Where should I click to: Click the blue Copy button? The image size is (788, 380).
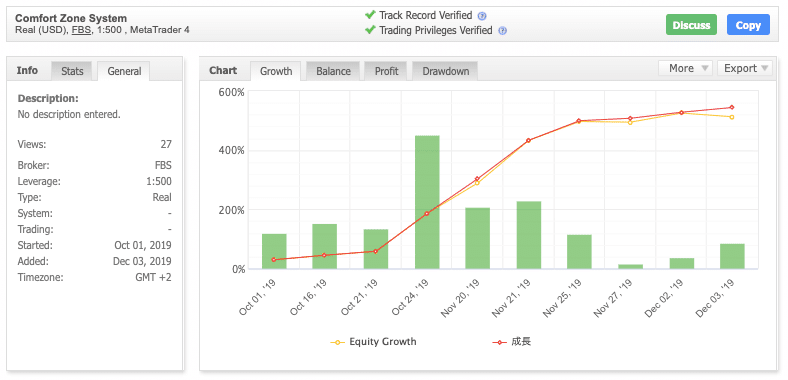(x=748, y=25)
